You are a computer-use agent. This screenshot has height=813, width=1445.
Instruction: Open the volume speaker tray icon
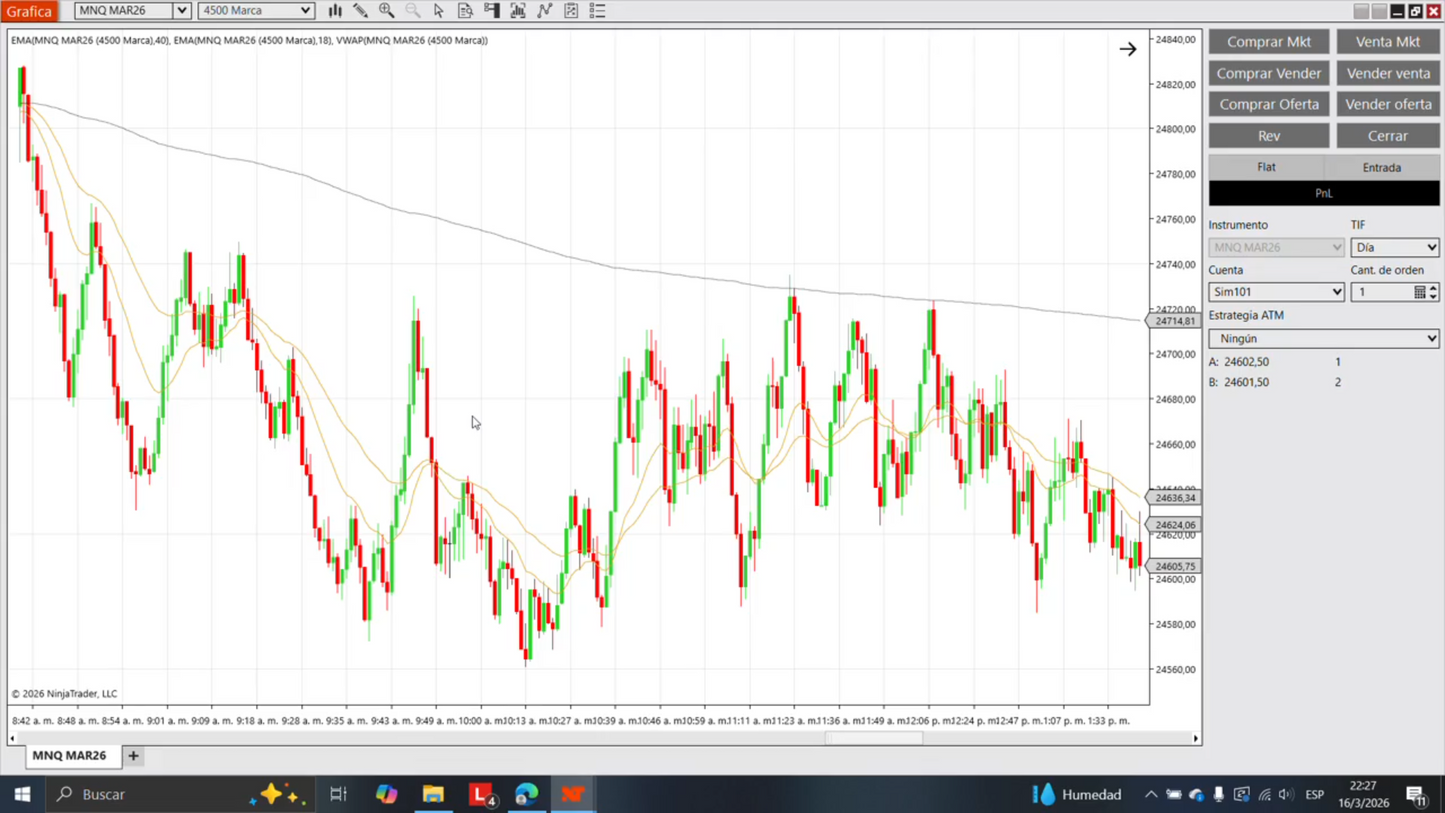[x=1286, y=795]
